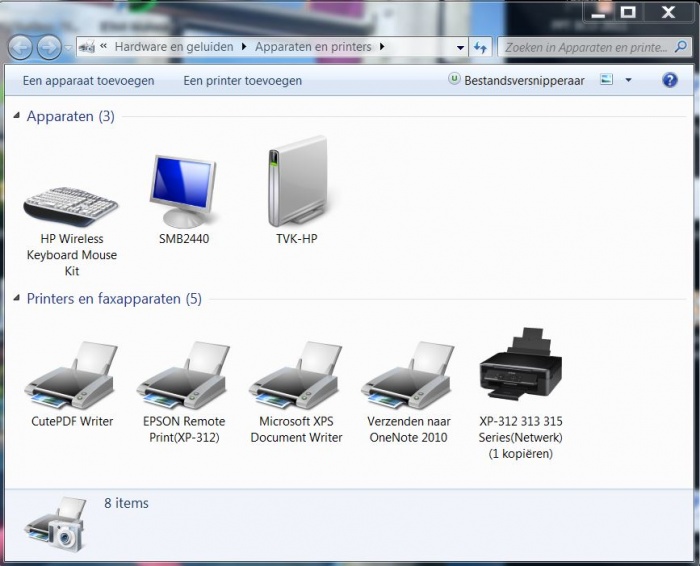Click the forward navigation arrow
The image size is (700, 566).
[x=49, y=47]
